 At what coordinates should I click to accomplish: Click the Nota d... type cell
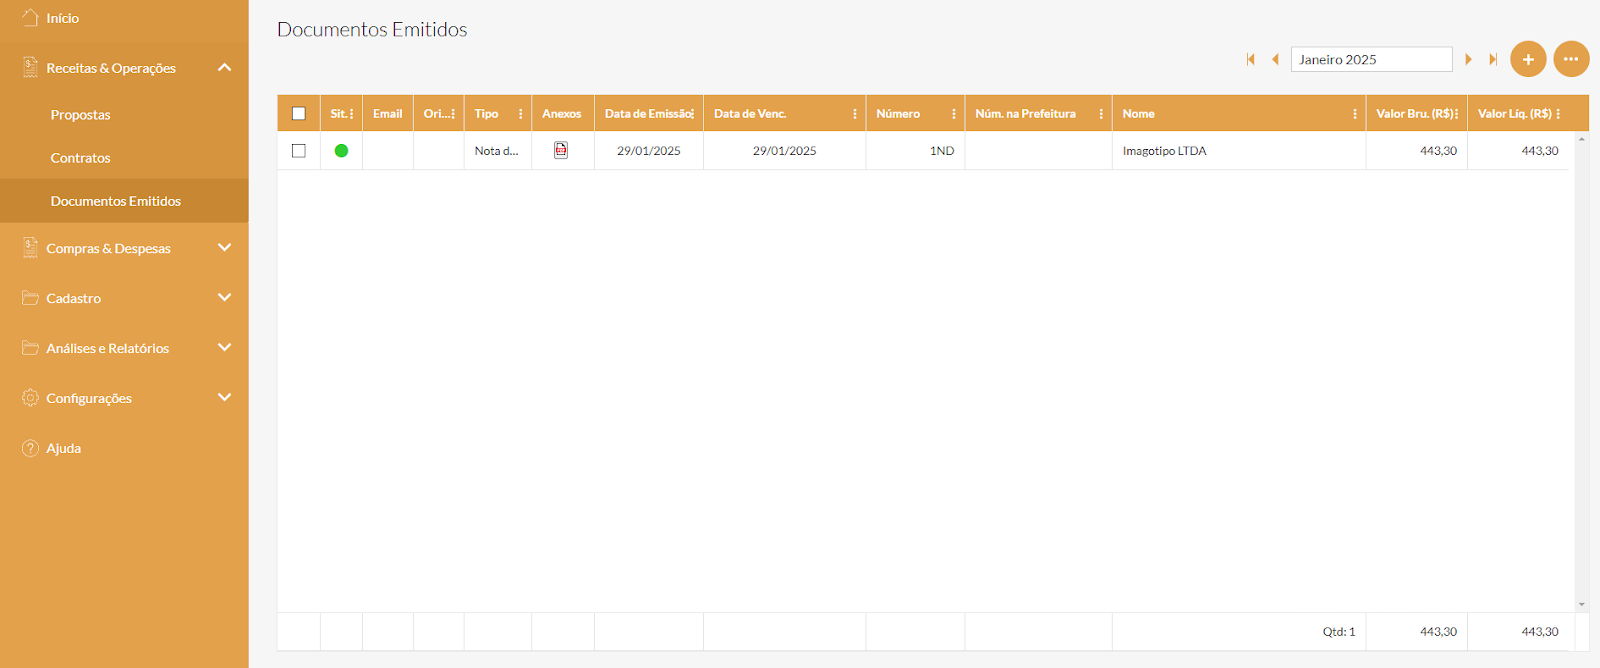497,151
